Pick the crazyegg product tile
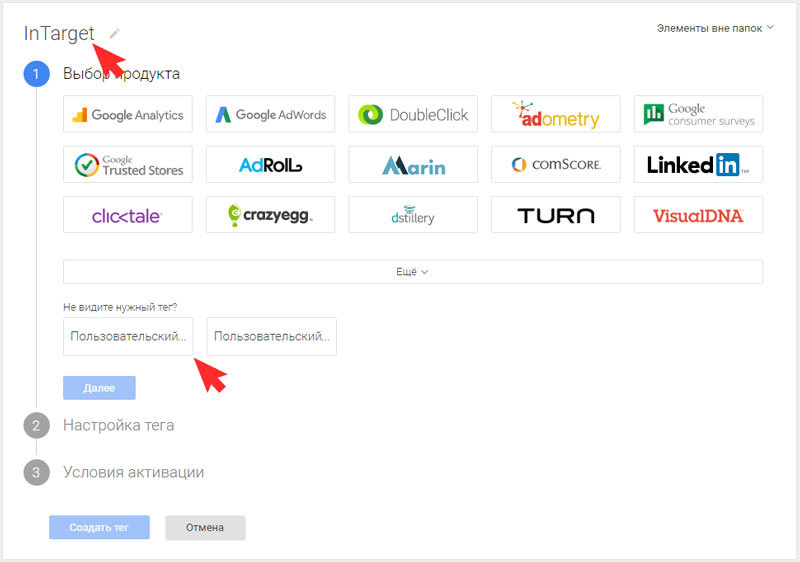Viewport: 800px width, 562px height. pos(270,215)
